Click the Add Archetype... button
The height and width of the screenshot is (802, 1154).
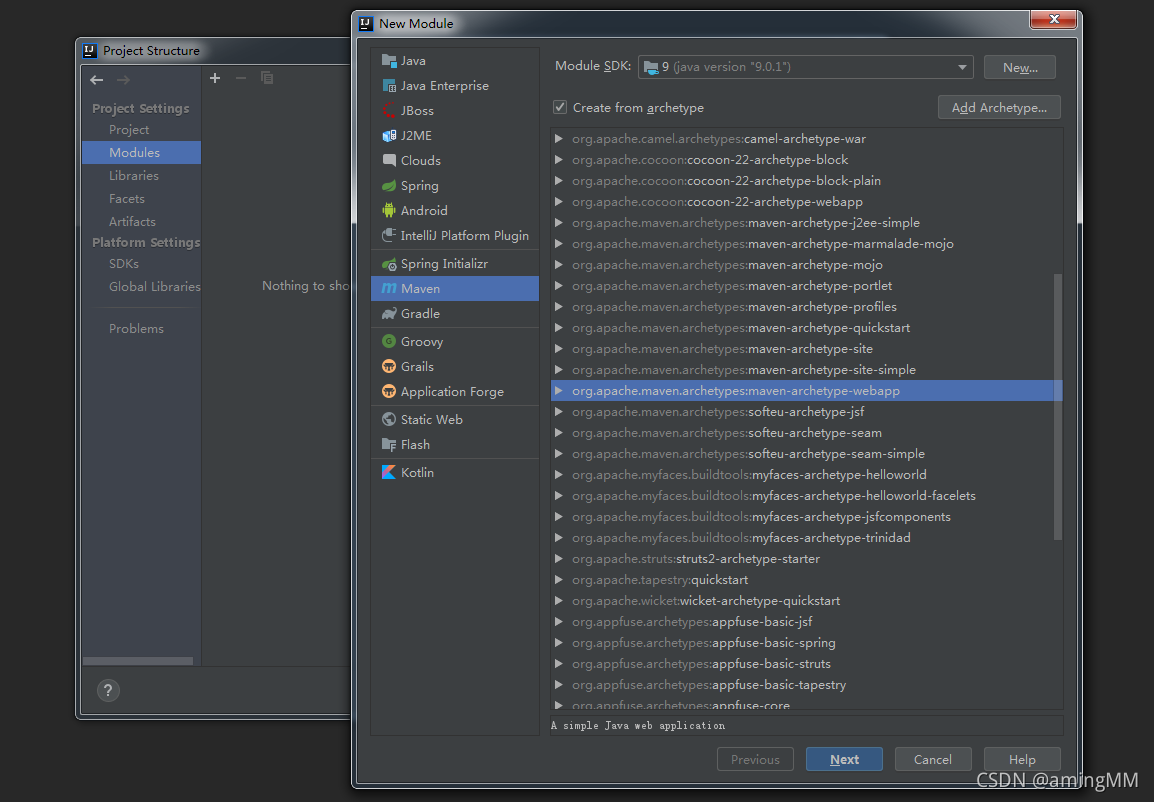tap(999, 107)
